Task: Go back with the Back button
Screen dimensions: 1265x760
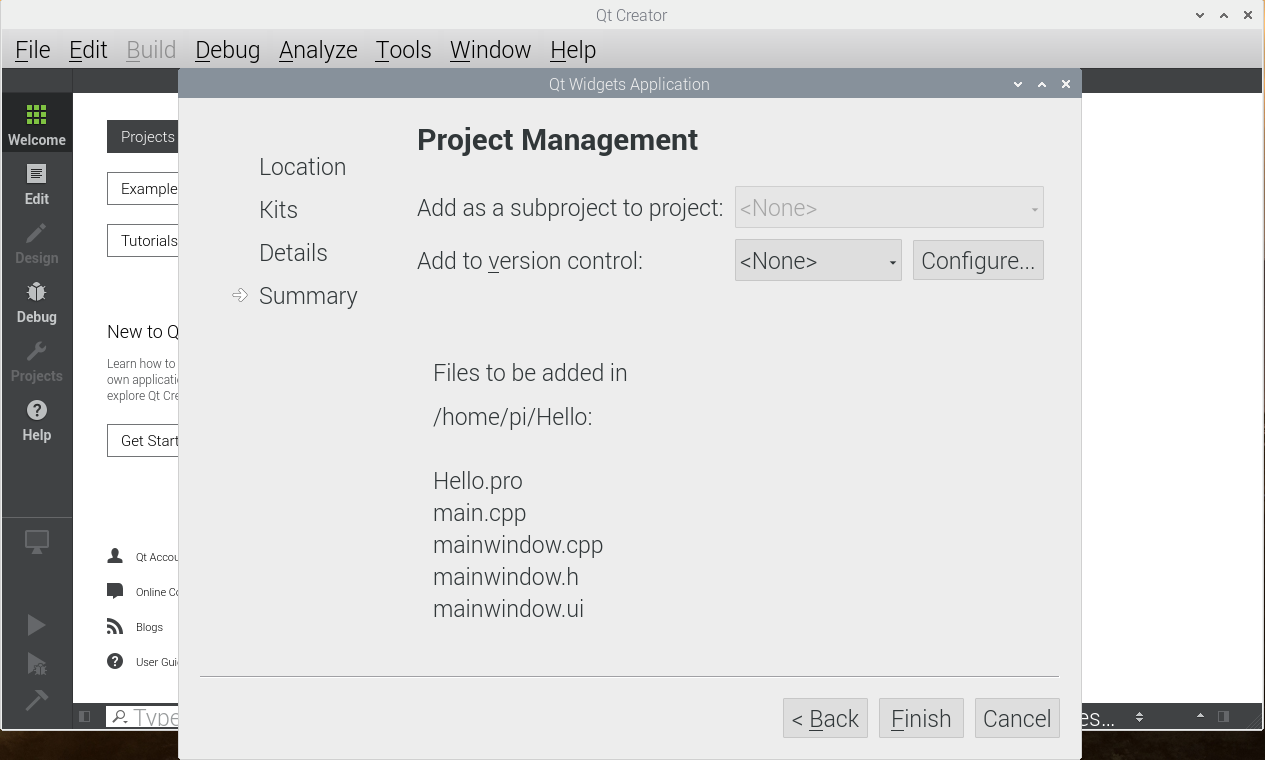Action: tap(824, 718)
